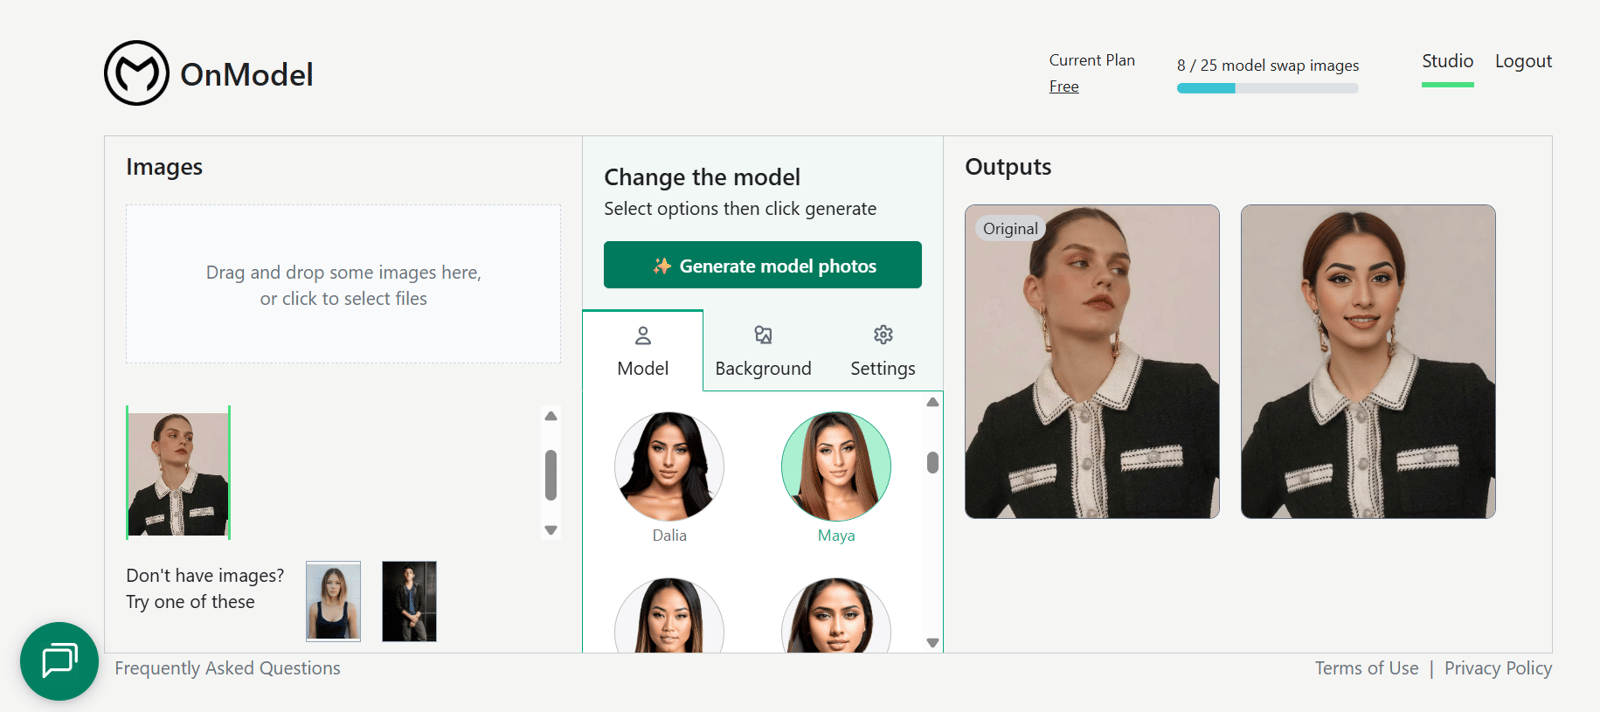Open Terms of Use
The width and height of the screenshot is (1600, 712).
pyautogui.click(x=1366, y=668)
